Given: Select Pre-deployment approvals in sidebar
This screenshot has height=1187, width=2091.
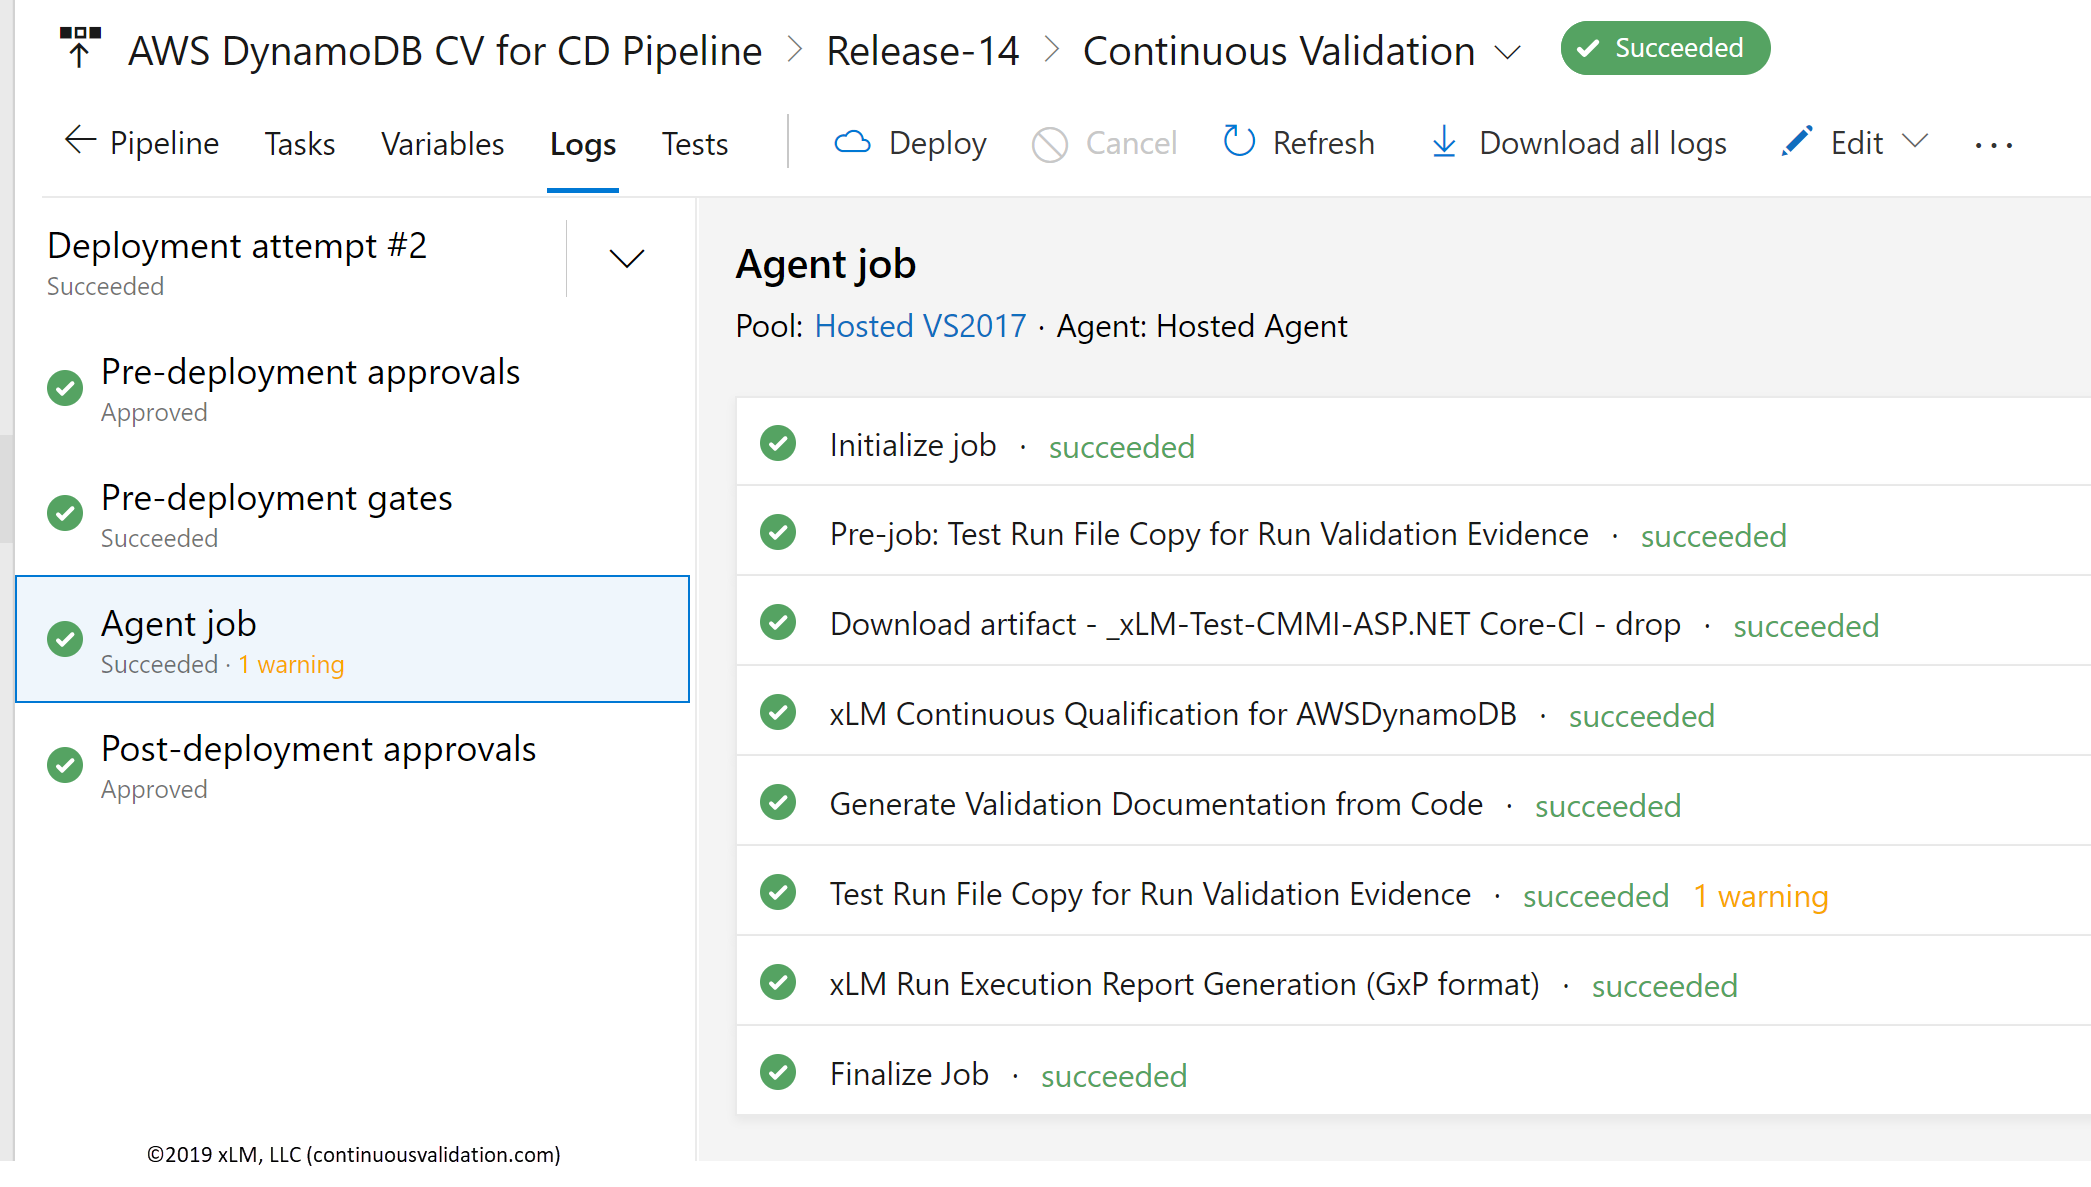Looking at the screenshot, I should click(353, 388).
